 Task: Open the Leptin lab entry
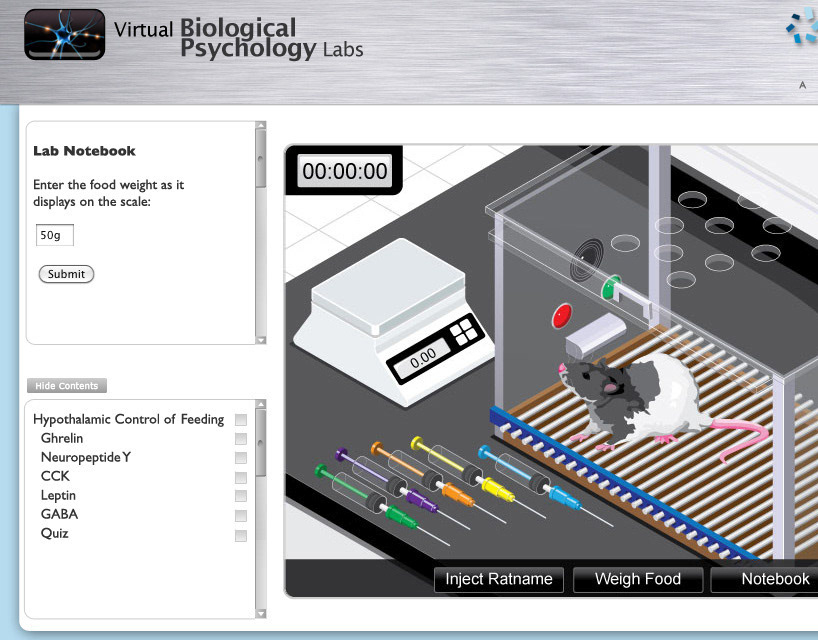[x=58, y=496]
